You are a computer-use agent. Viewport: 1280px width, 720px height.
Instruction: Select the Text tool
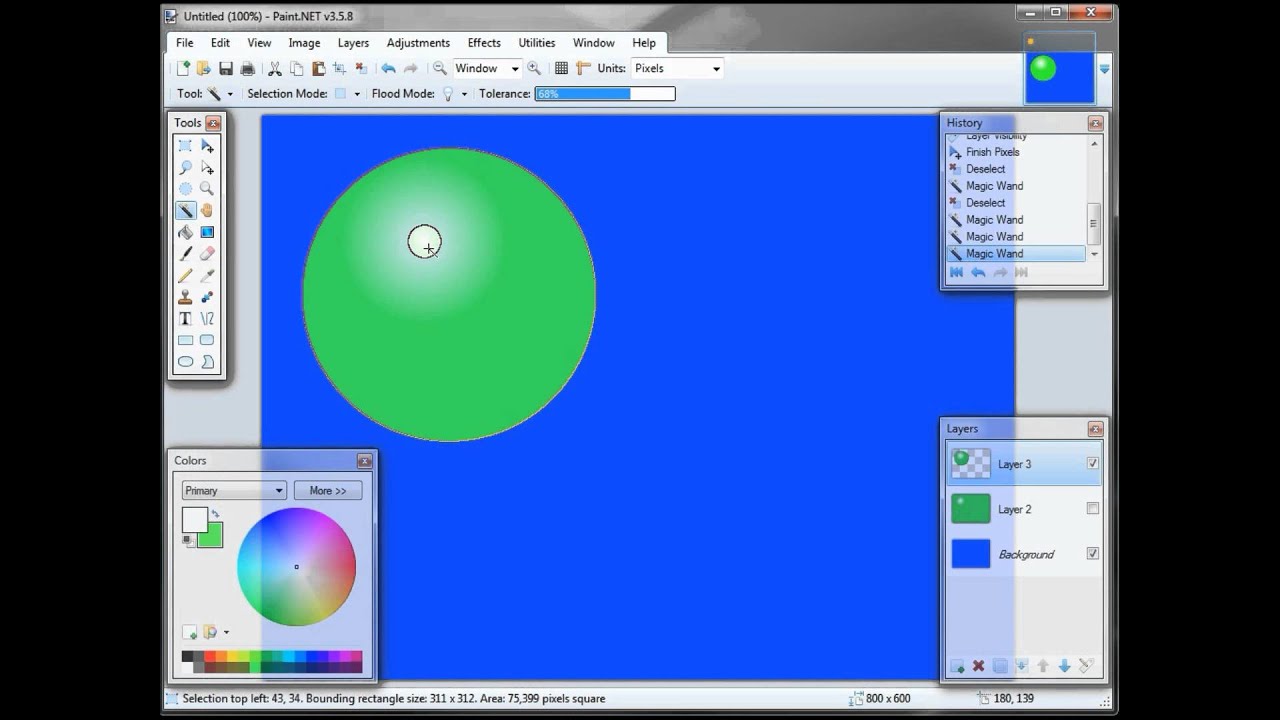[185, 319]
